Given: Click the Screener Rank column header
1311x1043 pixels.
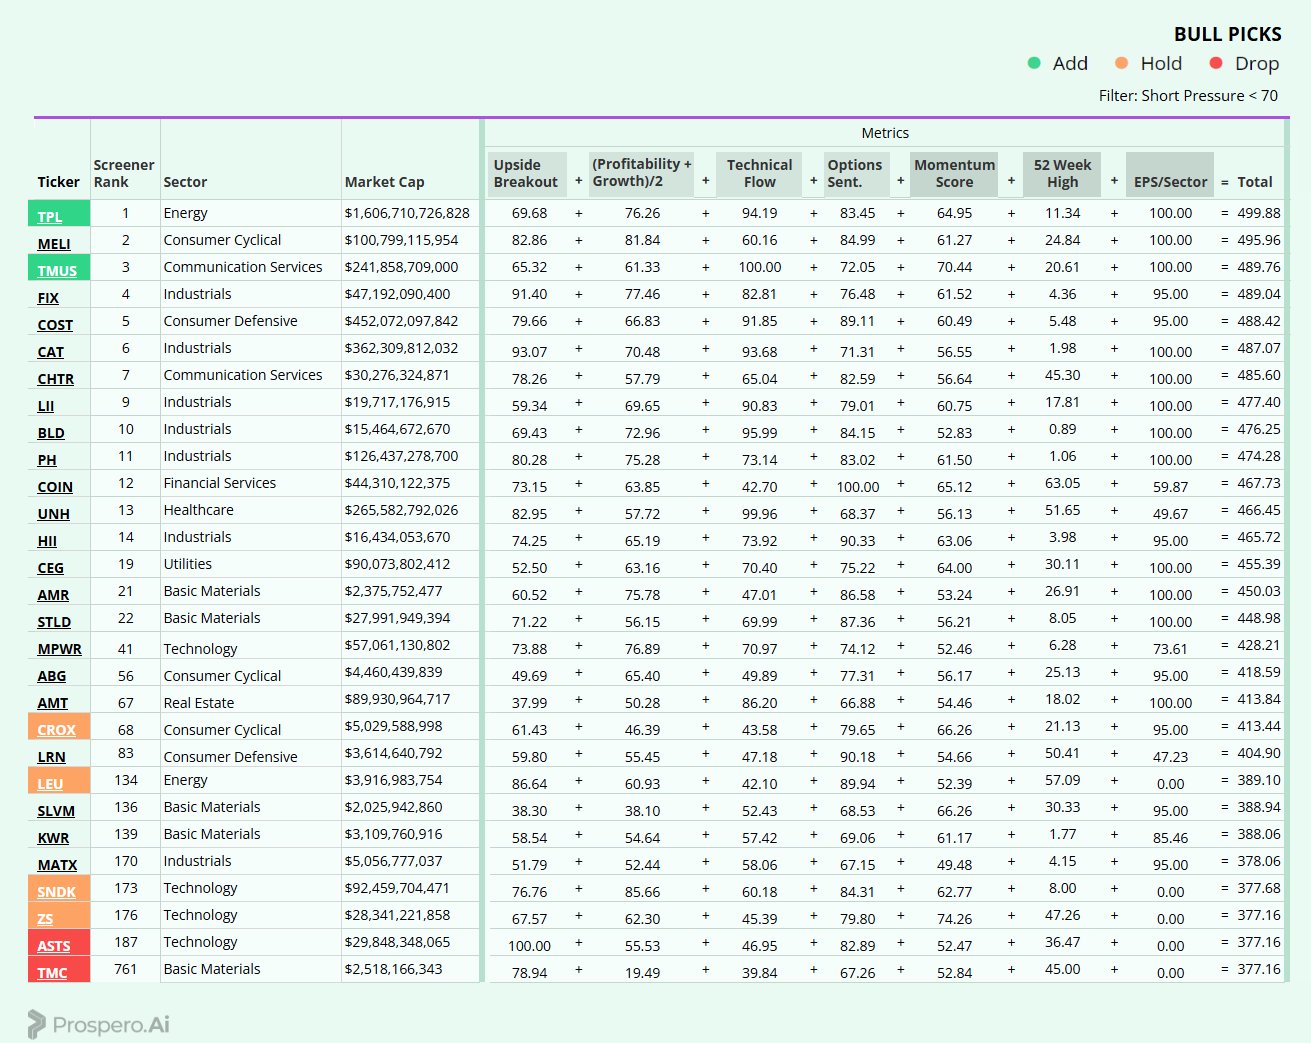Looking at the screenshot, I should pyautogui.click(x=124, y=174).
